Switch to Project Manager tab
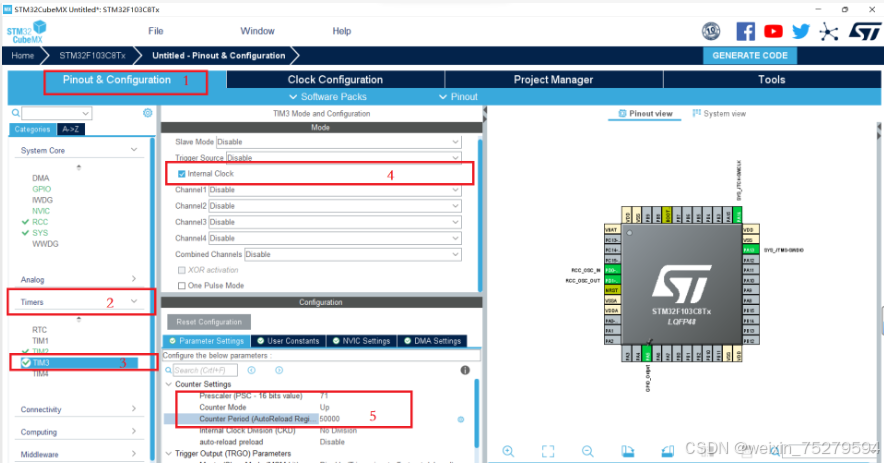 coord(553,80)
